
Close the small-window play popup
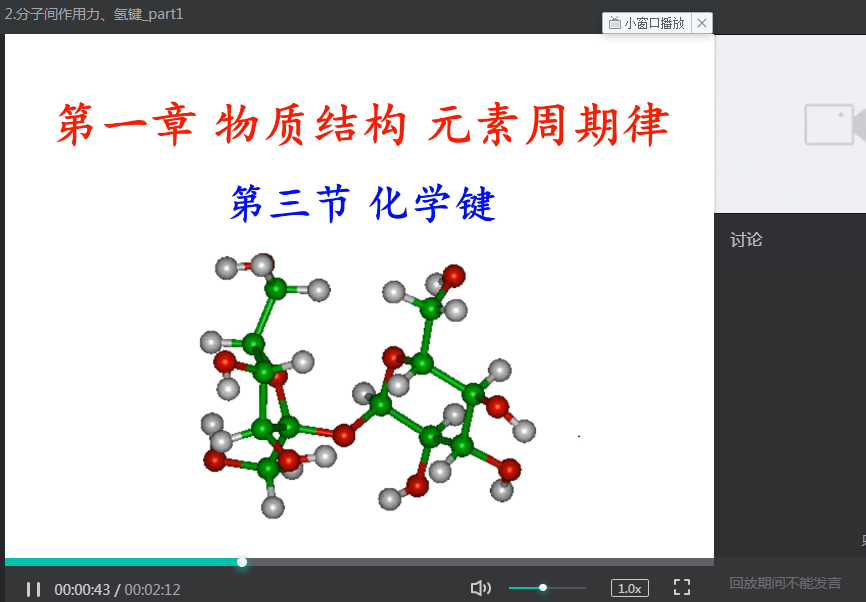(702, 23)
